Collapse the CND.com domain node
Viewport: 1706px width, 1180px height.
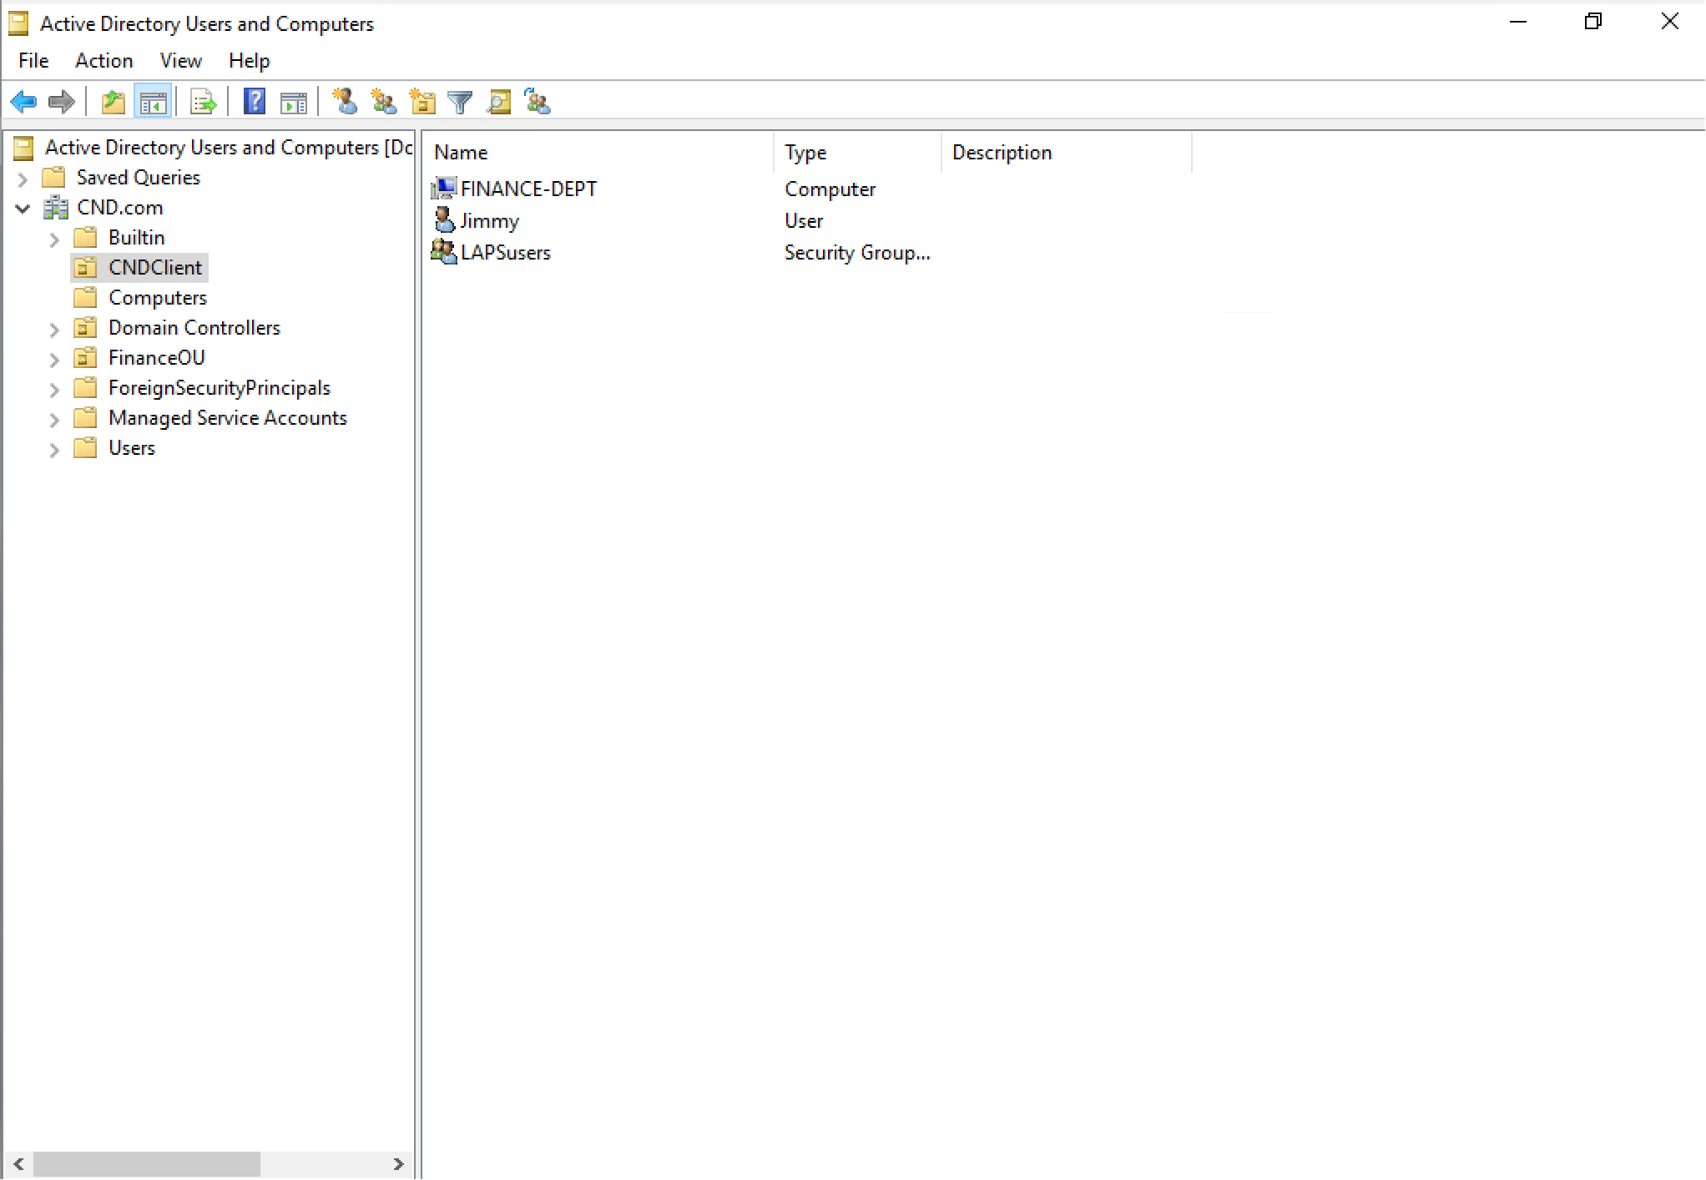[22, 208]
